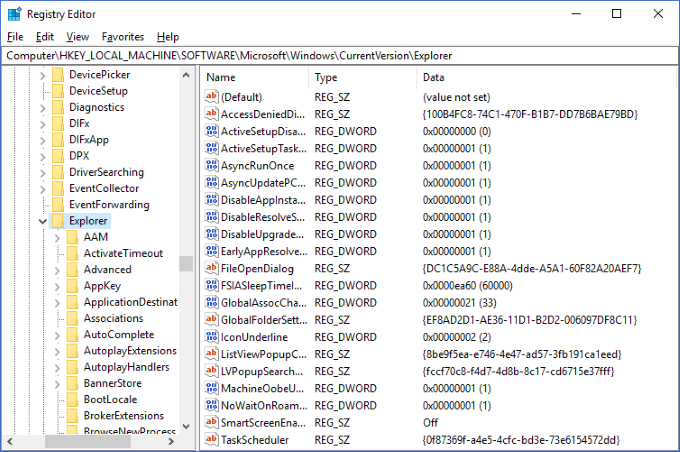Click the string icon beside ListViewPopupC... value
The height and width of the screenshot is (452, 680).
point(212,354)
